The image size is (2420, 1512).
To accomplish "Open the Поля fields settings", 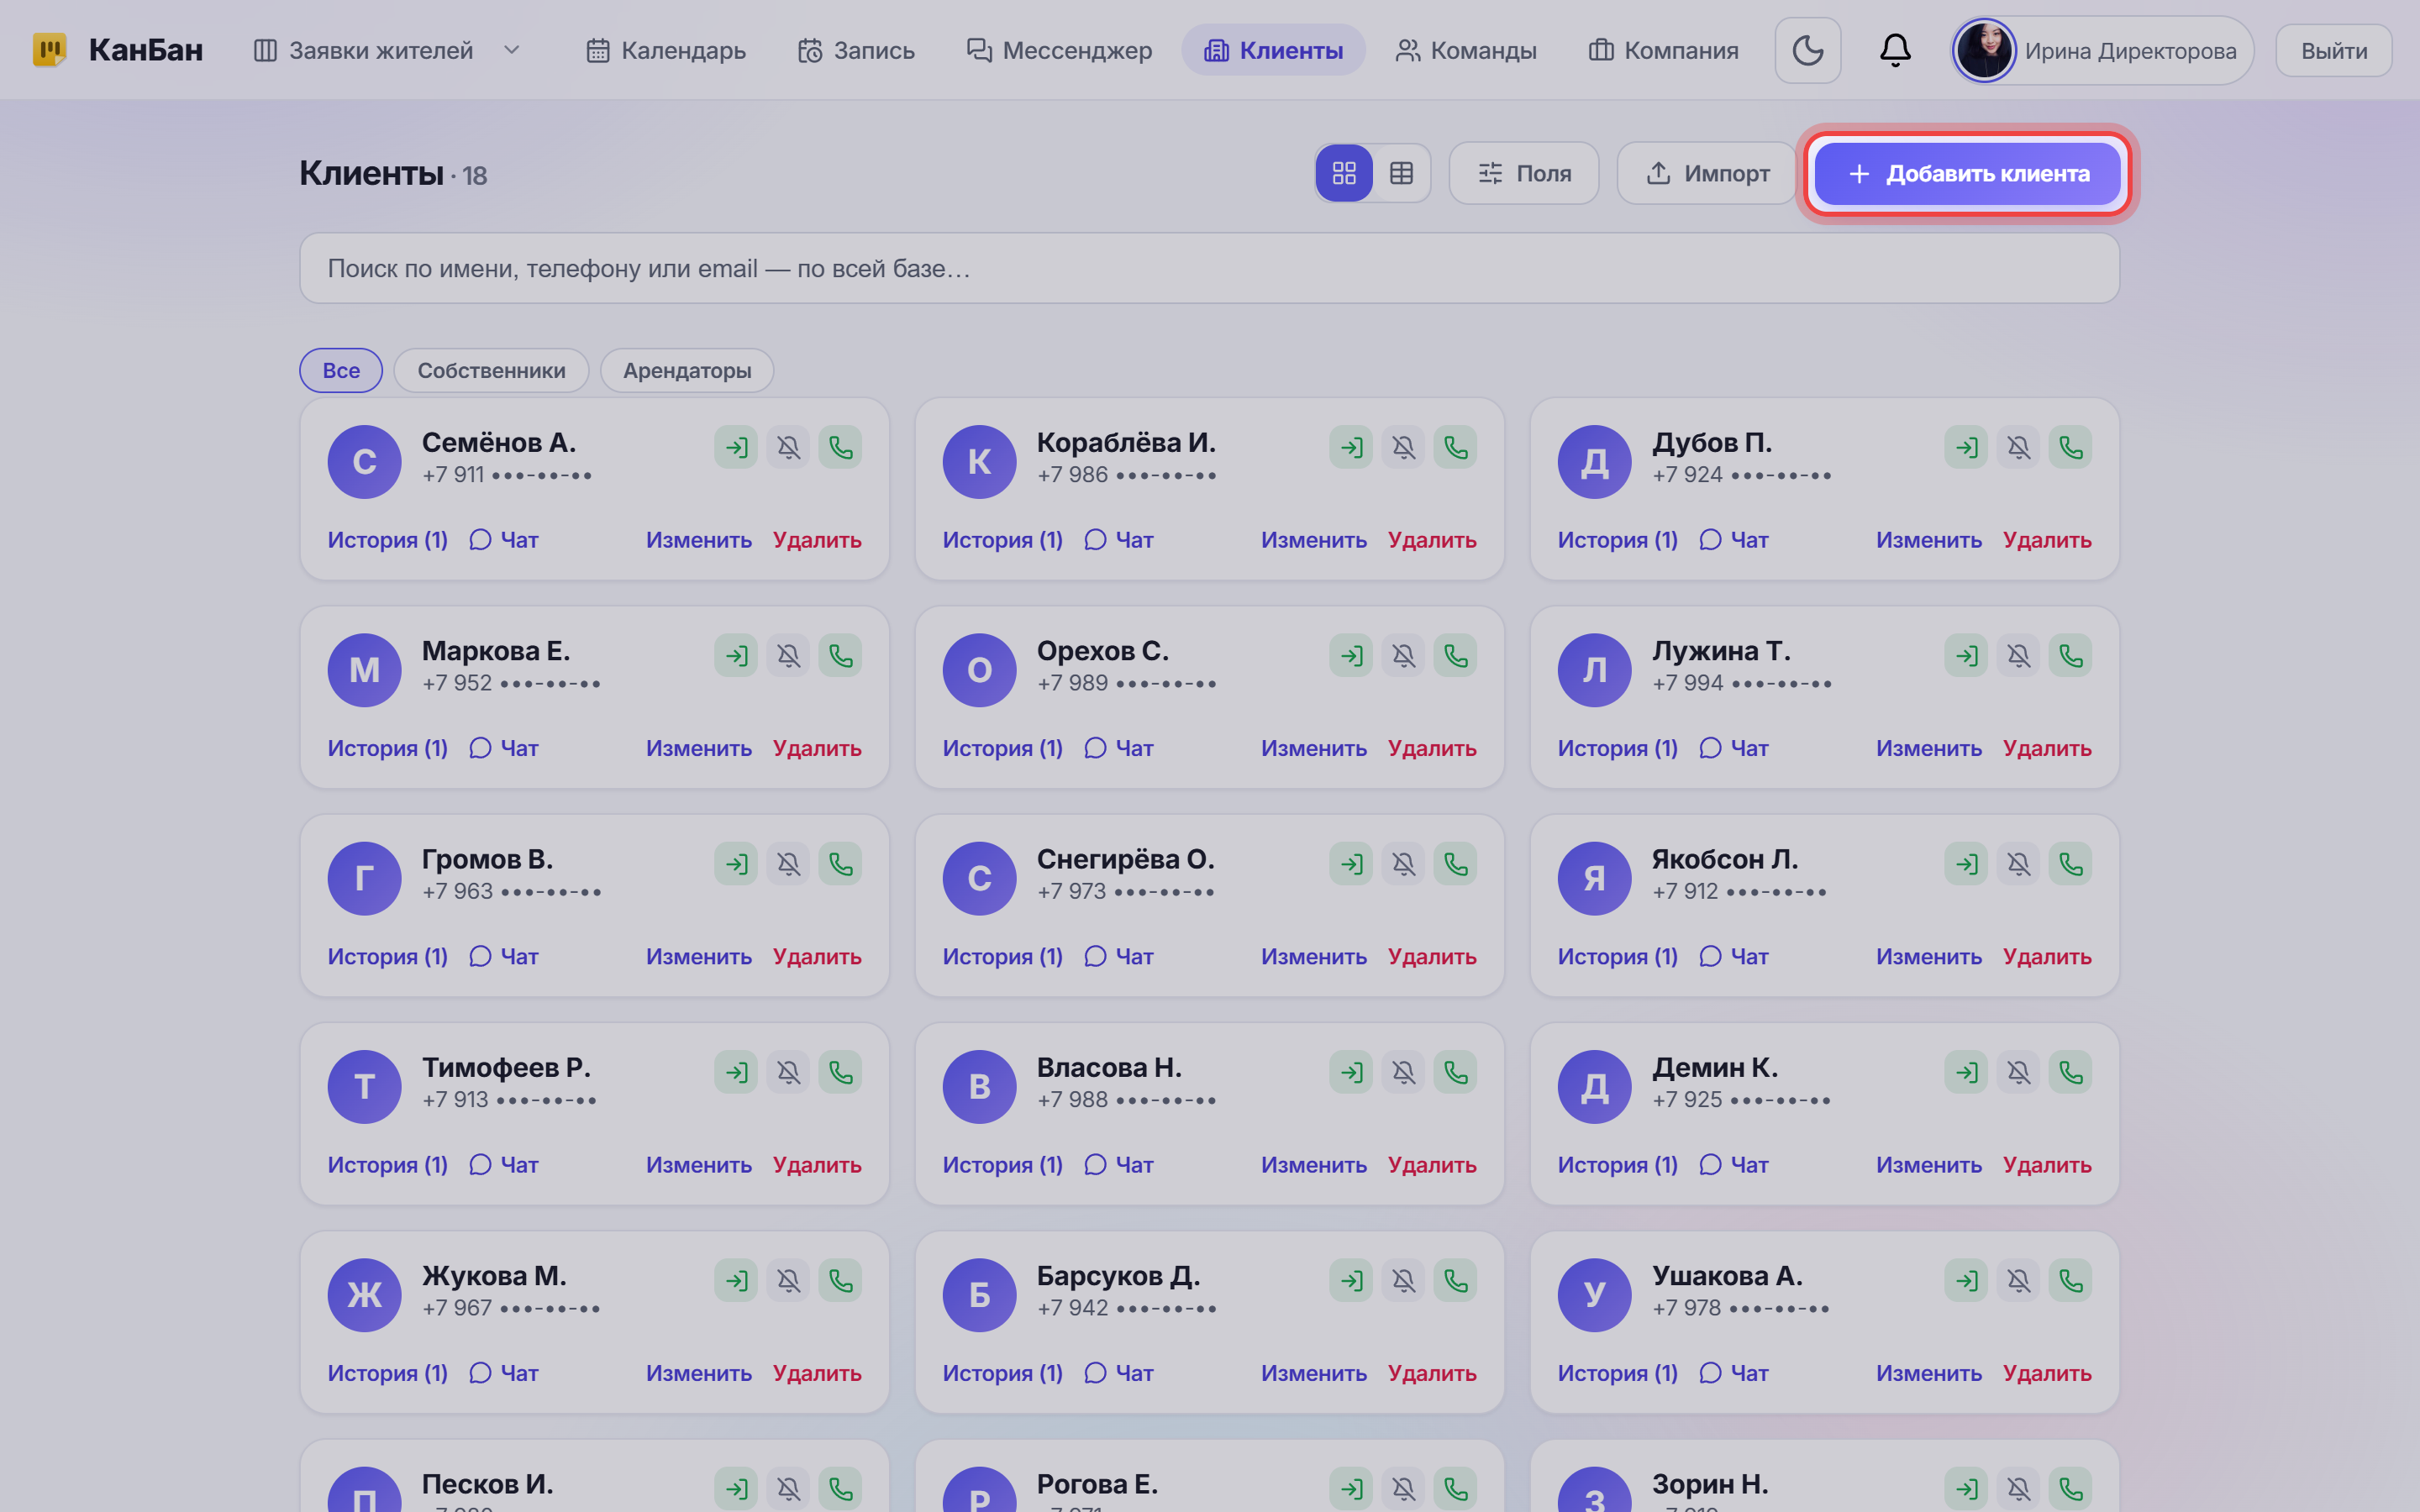I will coord(1524,173).
